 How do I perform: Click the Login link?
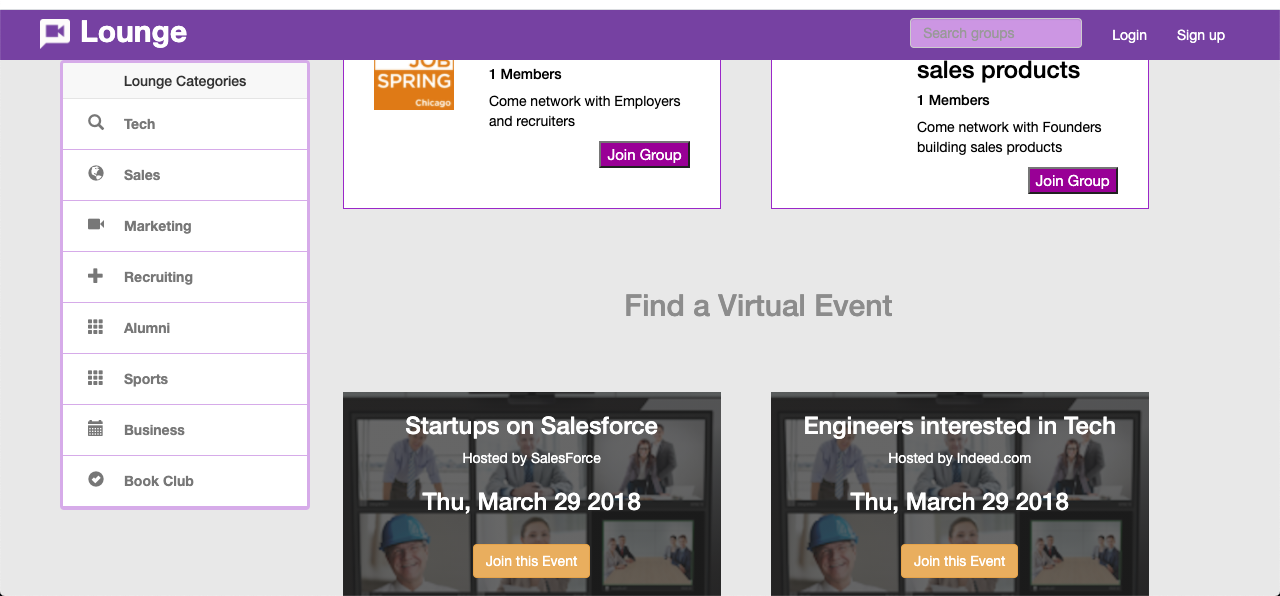click(1129, 35)
